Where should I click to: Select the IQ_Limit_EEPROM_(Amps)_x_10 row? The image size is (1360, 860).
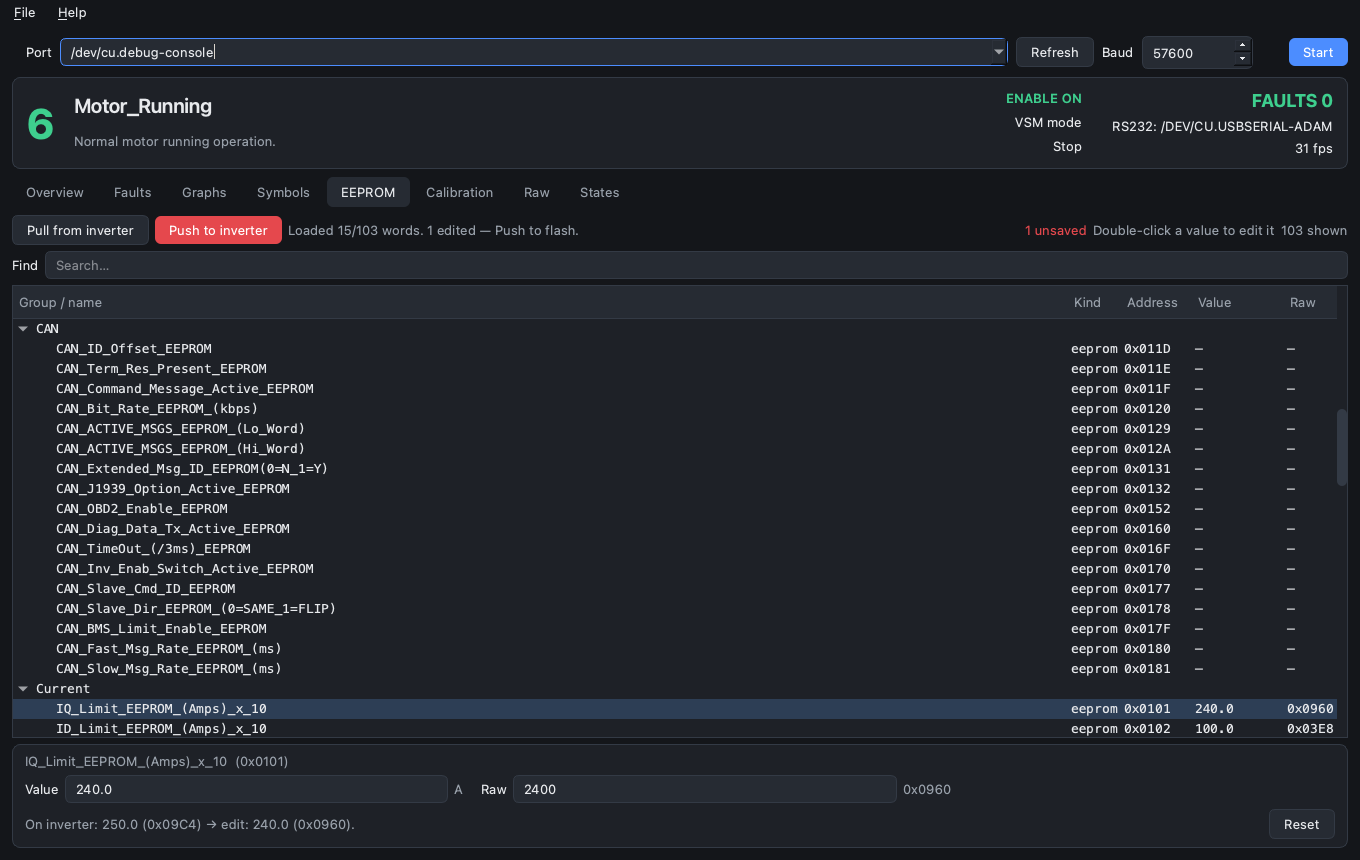[x=674, y=708]
